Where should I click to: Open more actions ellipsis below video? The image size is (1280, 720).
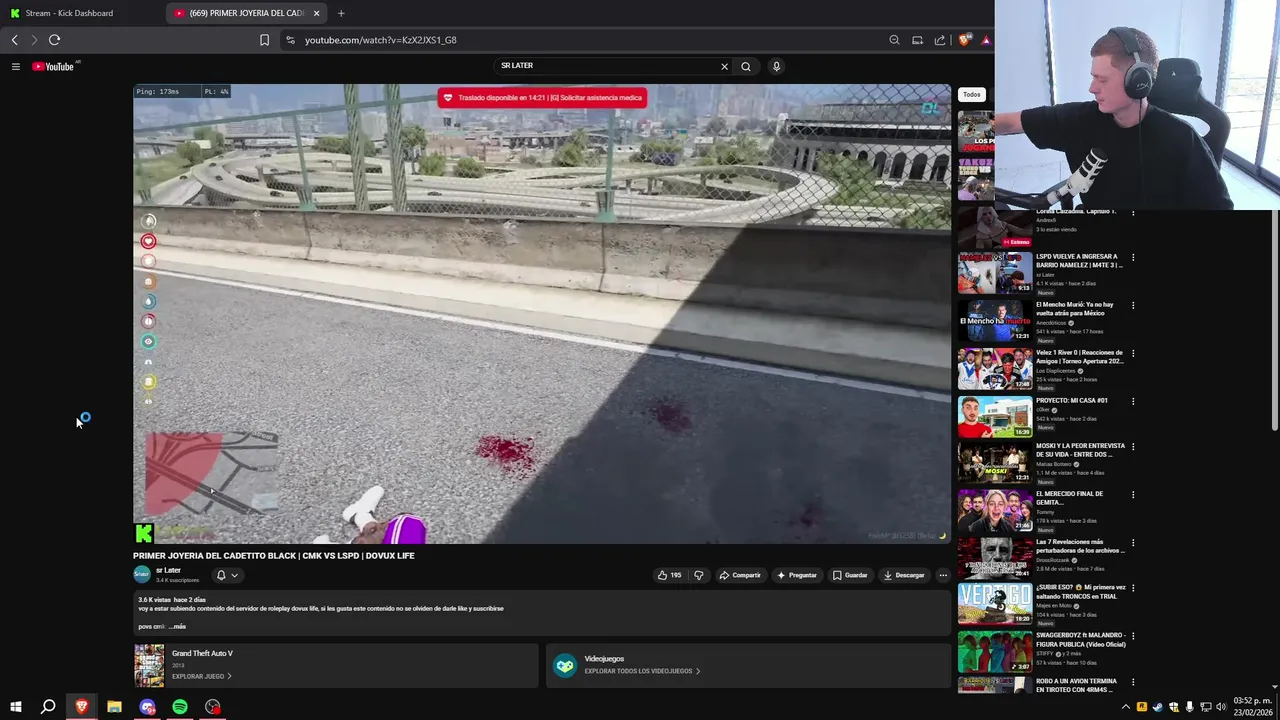click(943, 575)
